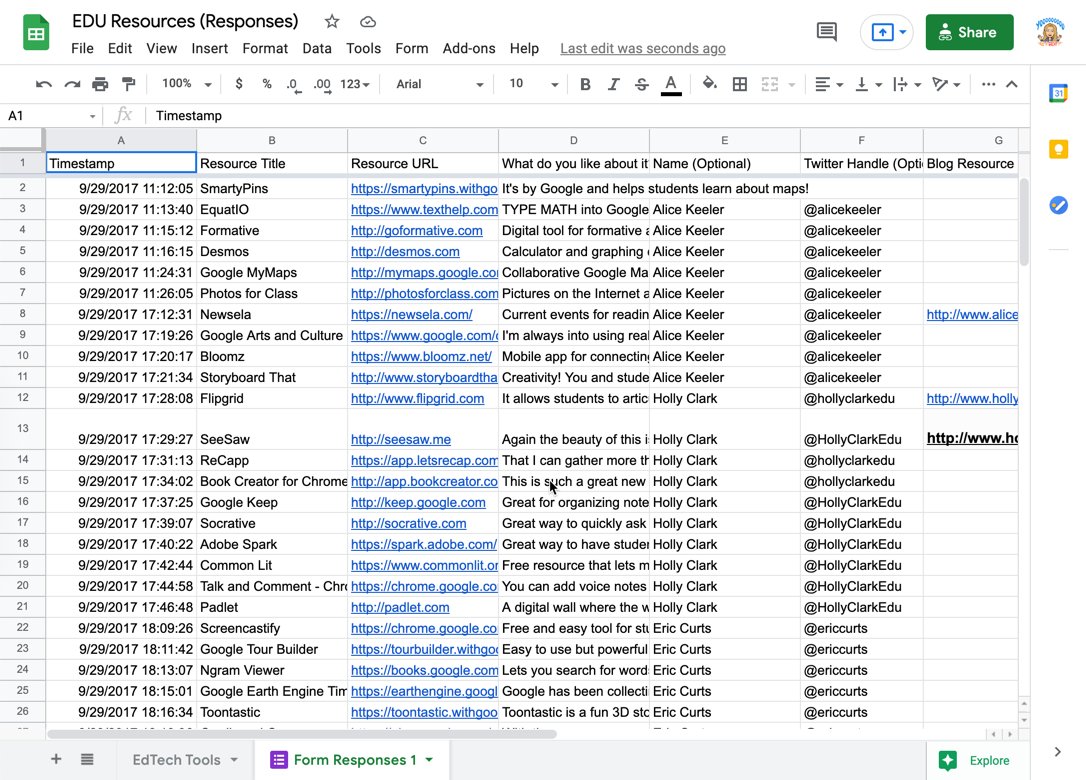Open Tasks side panel icon
The image size is (1086, 780).
[x=1058, y=205]
